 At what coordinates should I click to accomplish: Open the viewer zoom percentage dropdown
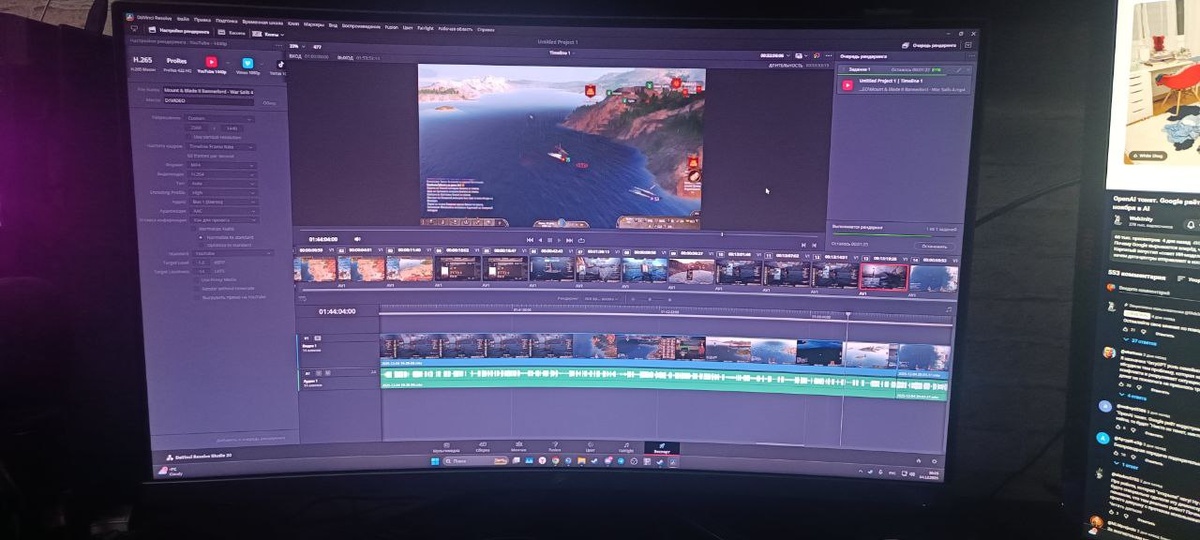click(297, 46)
